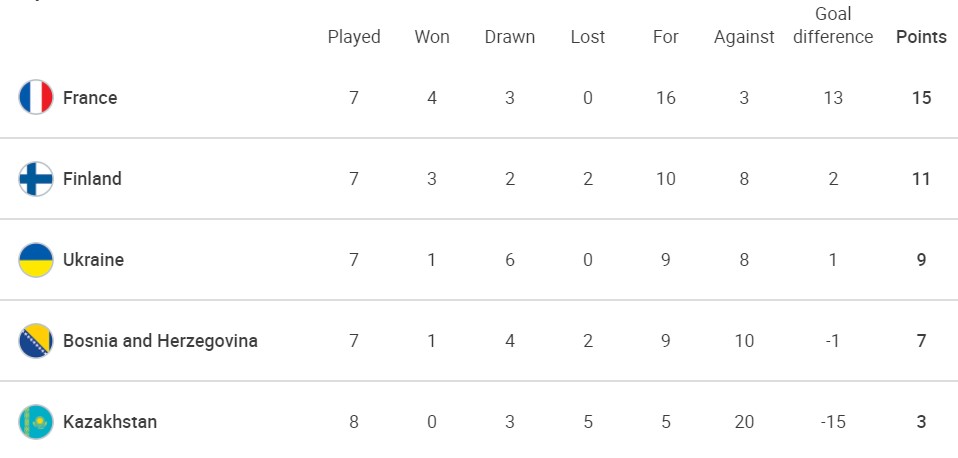958x458 pixels.
Task: Select the Kazakhstan team name
Action: 110,422
